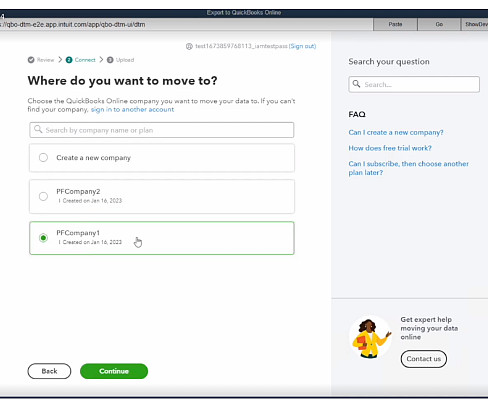Viewport: 488px width, 407px height.
Task: Click the 'Where do you want to move to?' heading
Action: (122, 81)
